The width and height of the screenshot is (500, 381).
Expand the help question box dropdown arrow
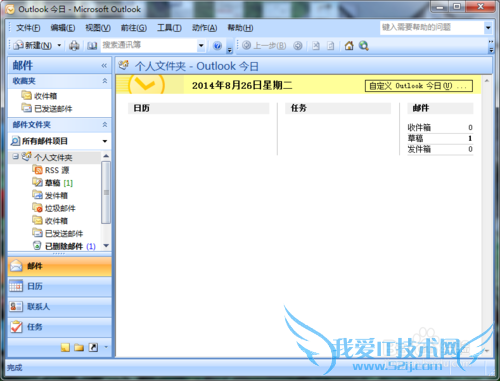point(488,28)
